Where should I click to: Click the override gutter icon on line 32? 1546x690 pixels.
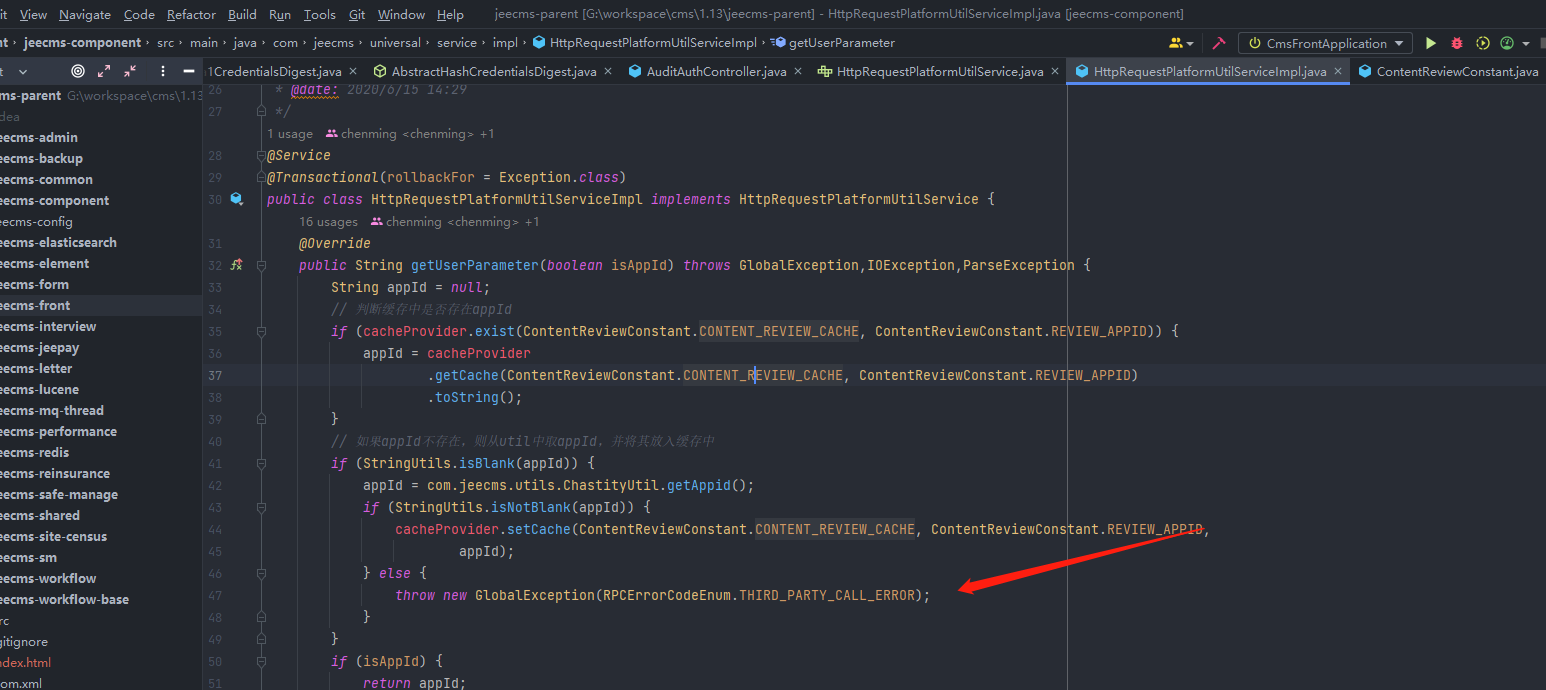click(x=237, y=265)
